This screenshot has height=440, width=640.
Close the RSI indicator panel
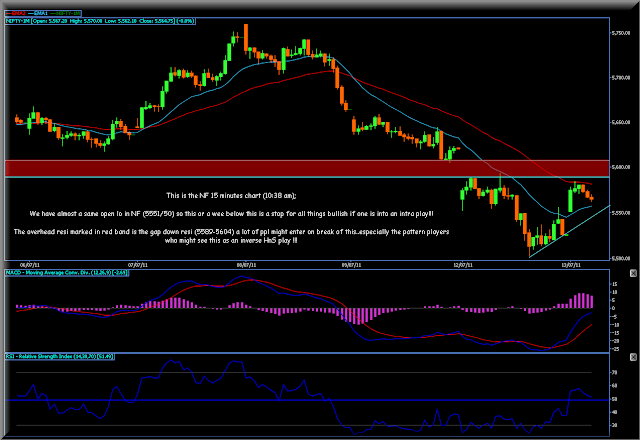coord(633,357)
